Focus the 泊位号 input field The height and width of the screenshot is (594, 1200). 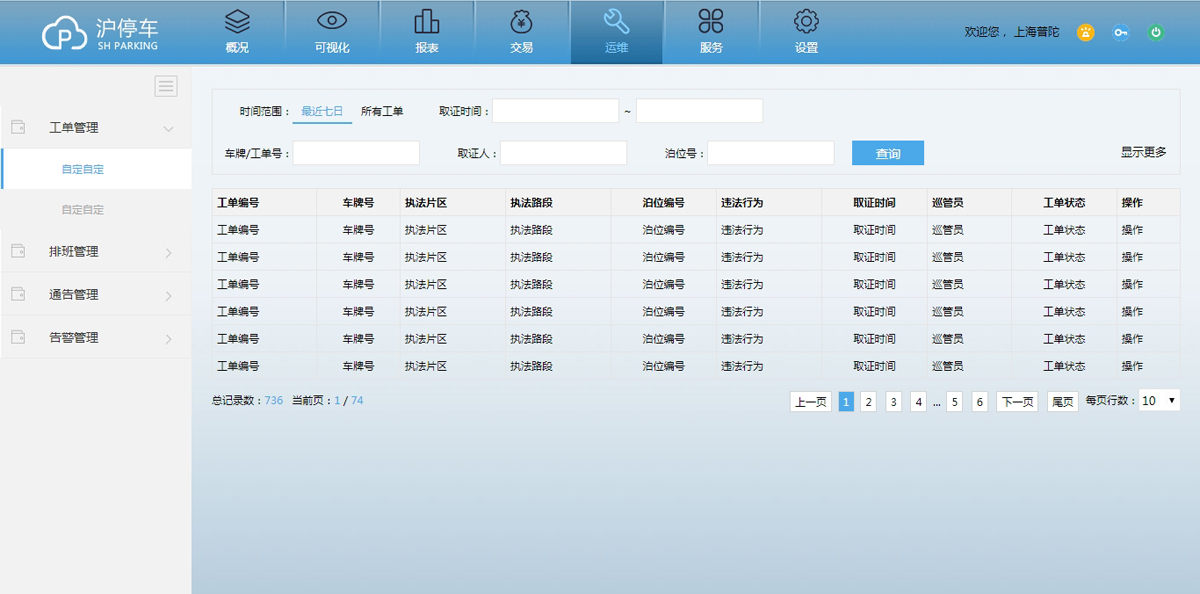tap(770, 153)
